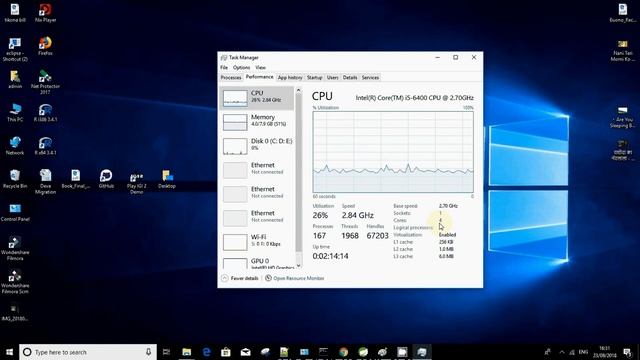
Task: Open the Firefox desktop shortcut
Action: 45,46
